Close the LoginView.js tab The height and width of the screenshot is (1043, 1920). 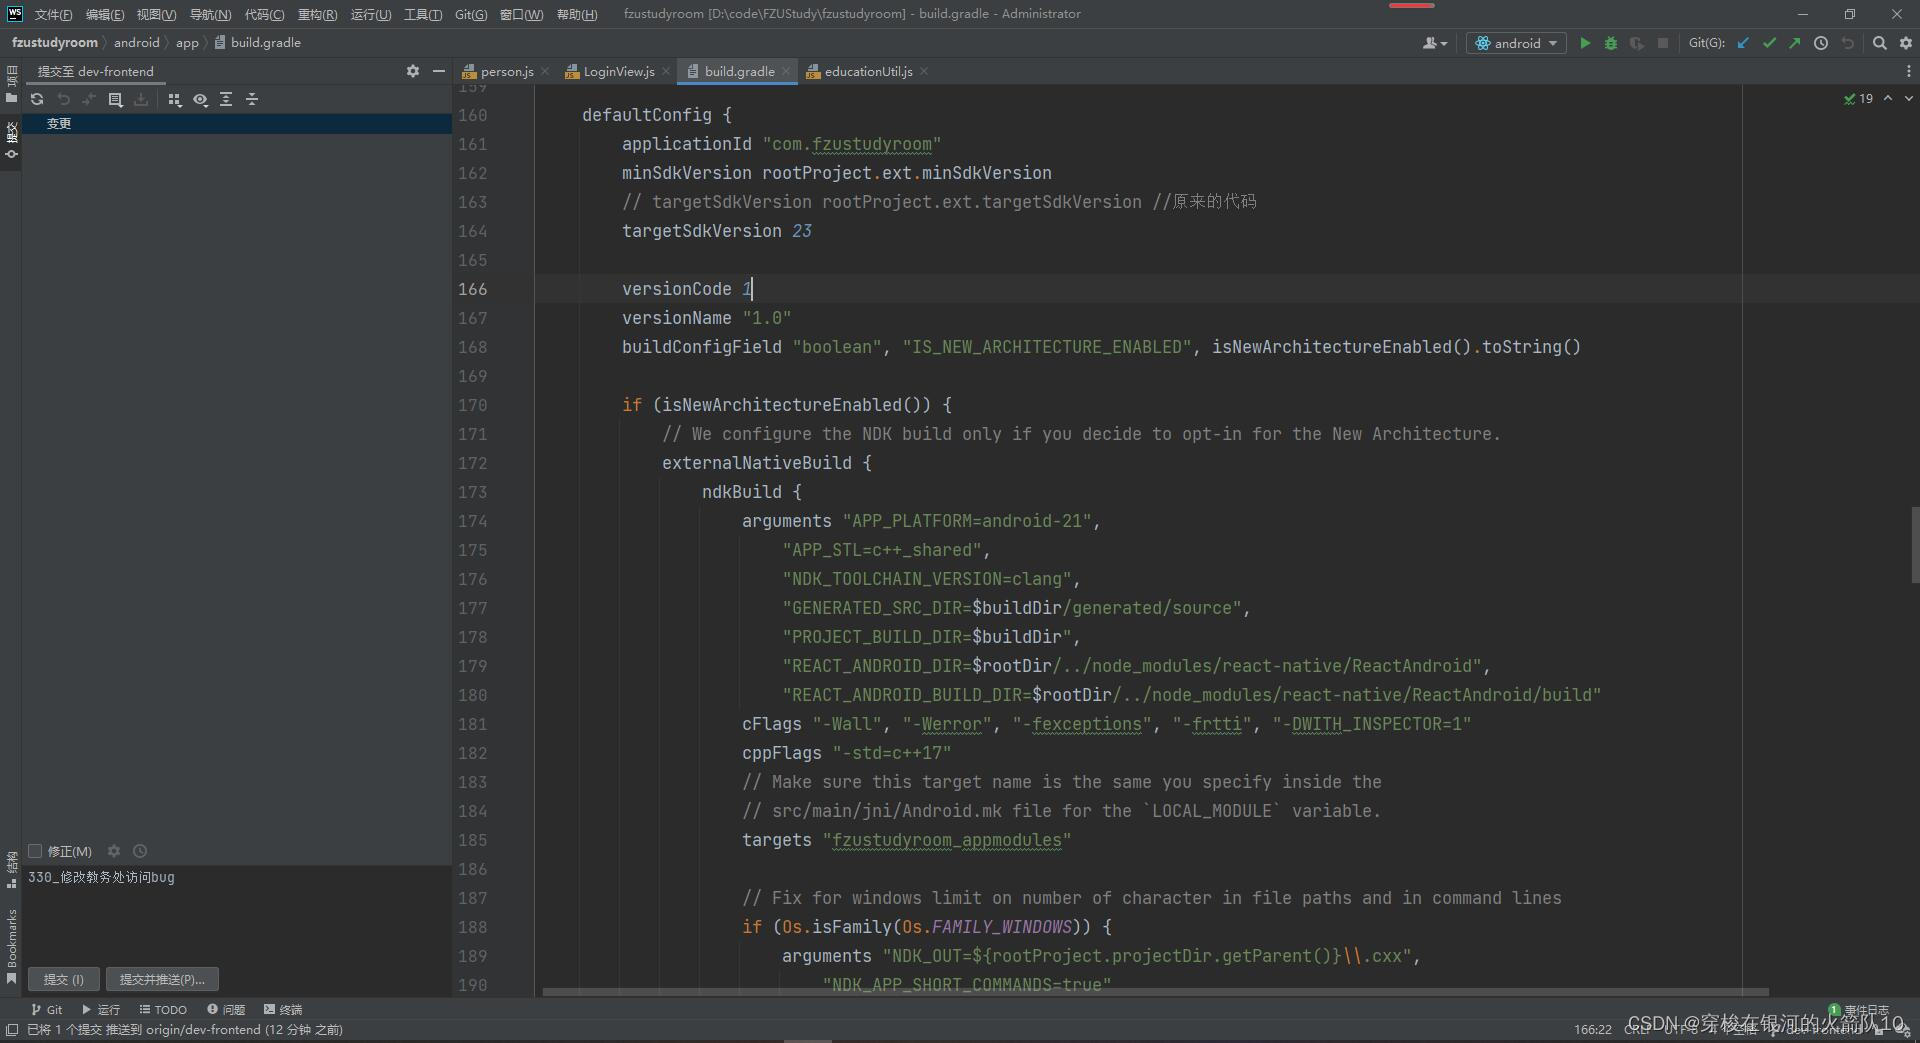(x=666, y=71)
